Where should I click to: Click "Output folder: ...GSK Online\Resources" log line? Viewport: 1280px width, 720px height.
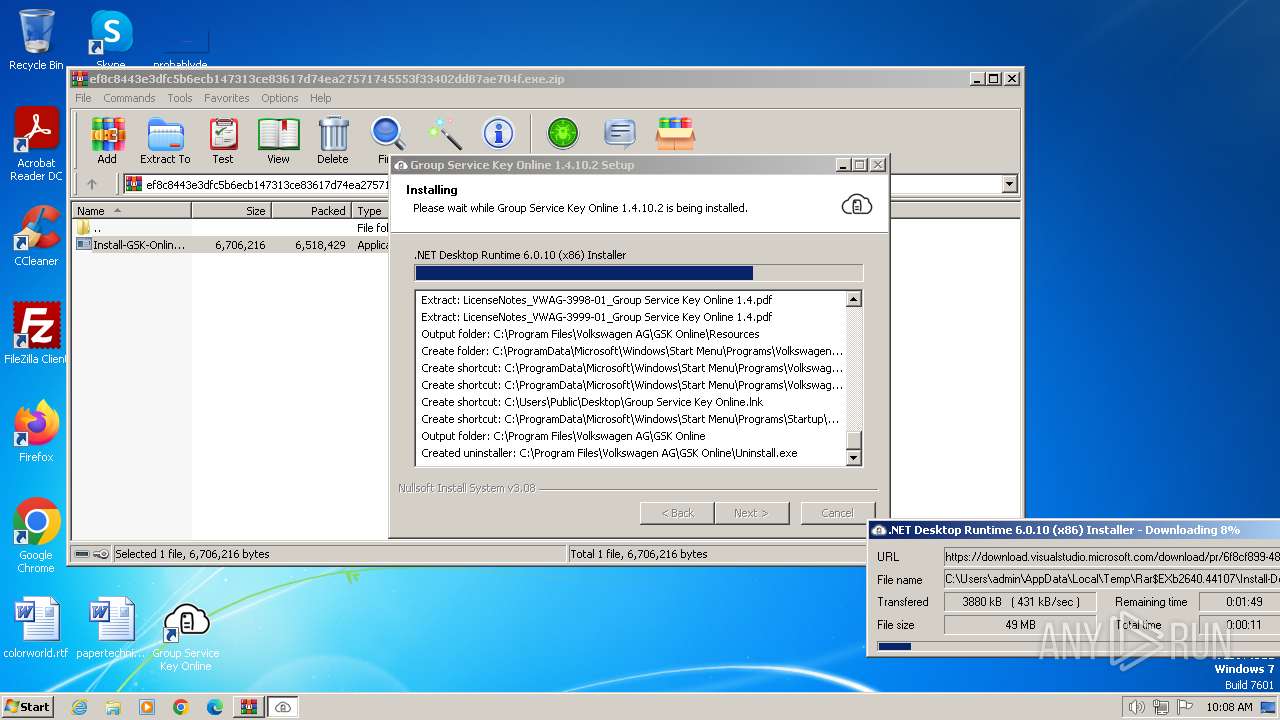coord(590,334)
